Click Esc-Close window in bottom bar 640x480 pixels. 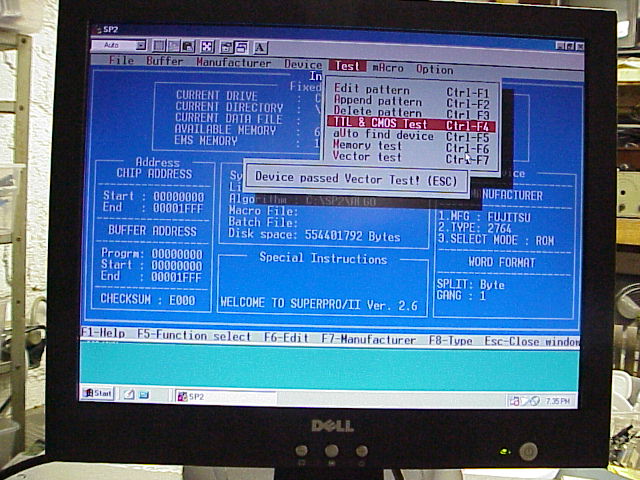(x=532, y=342)
